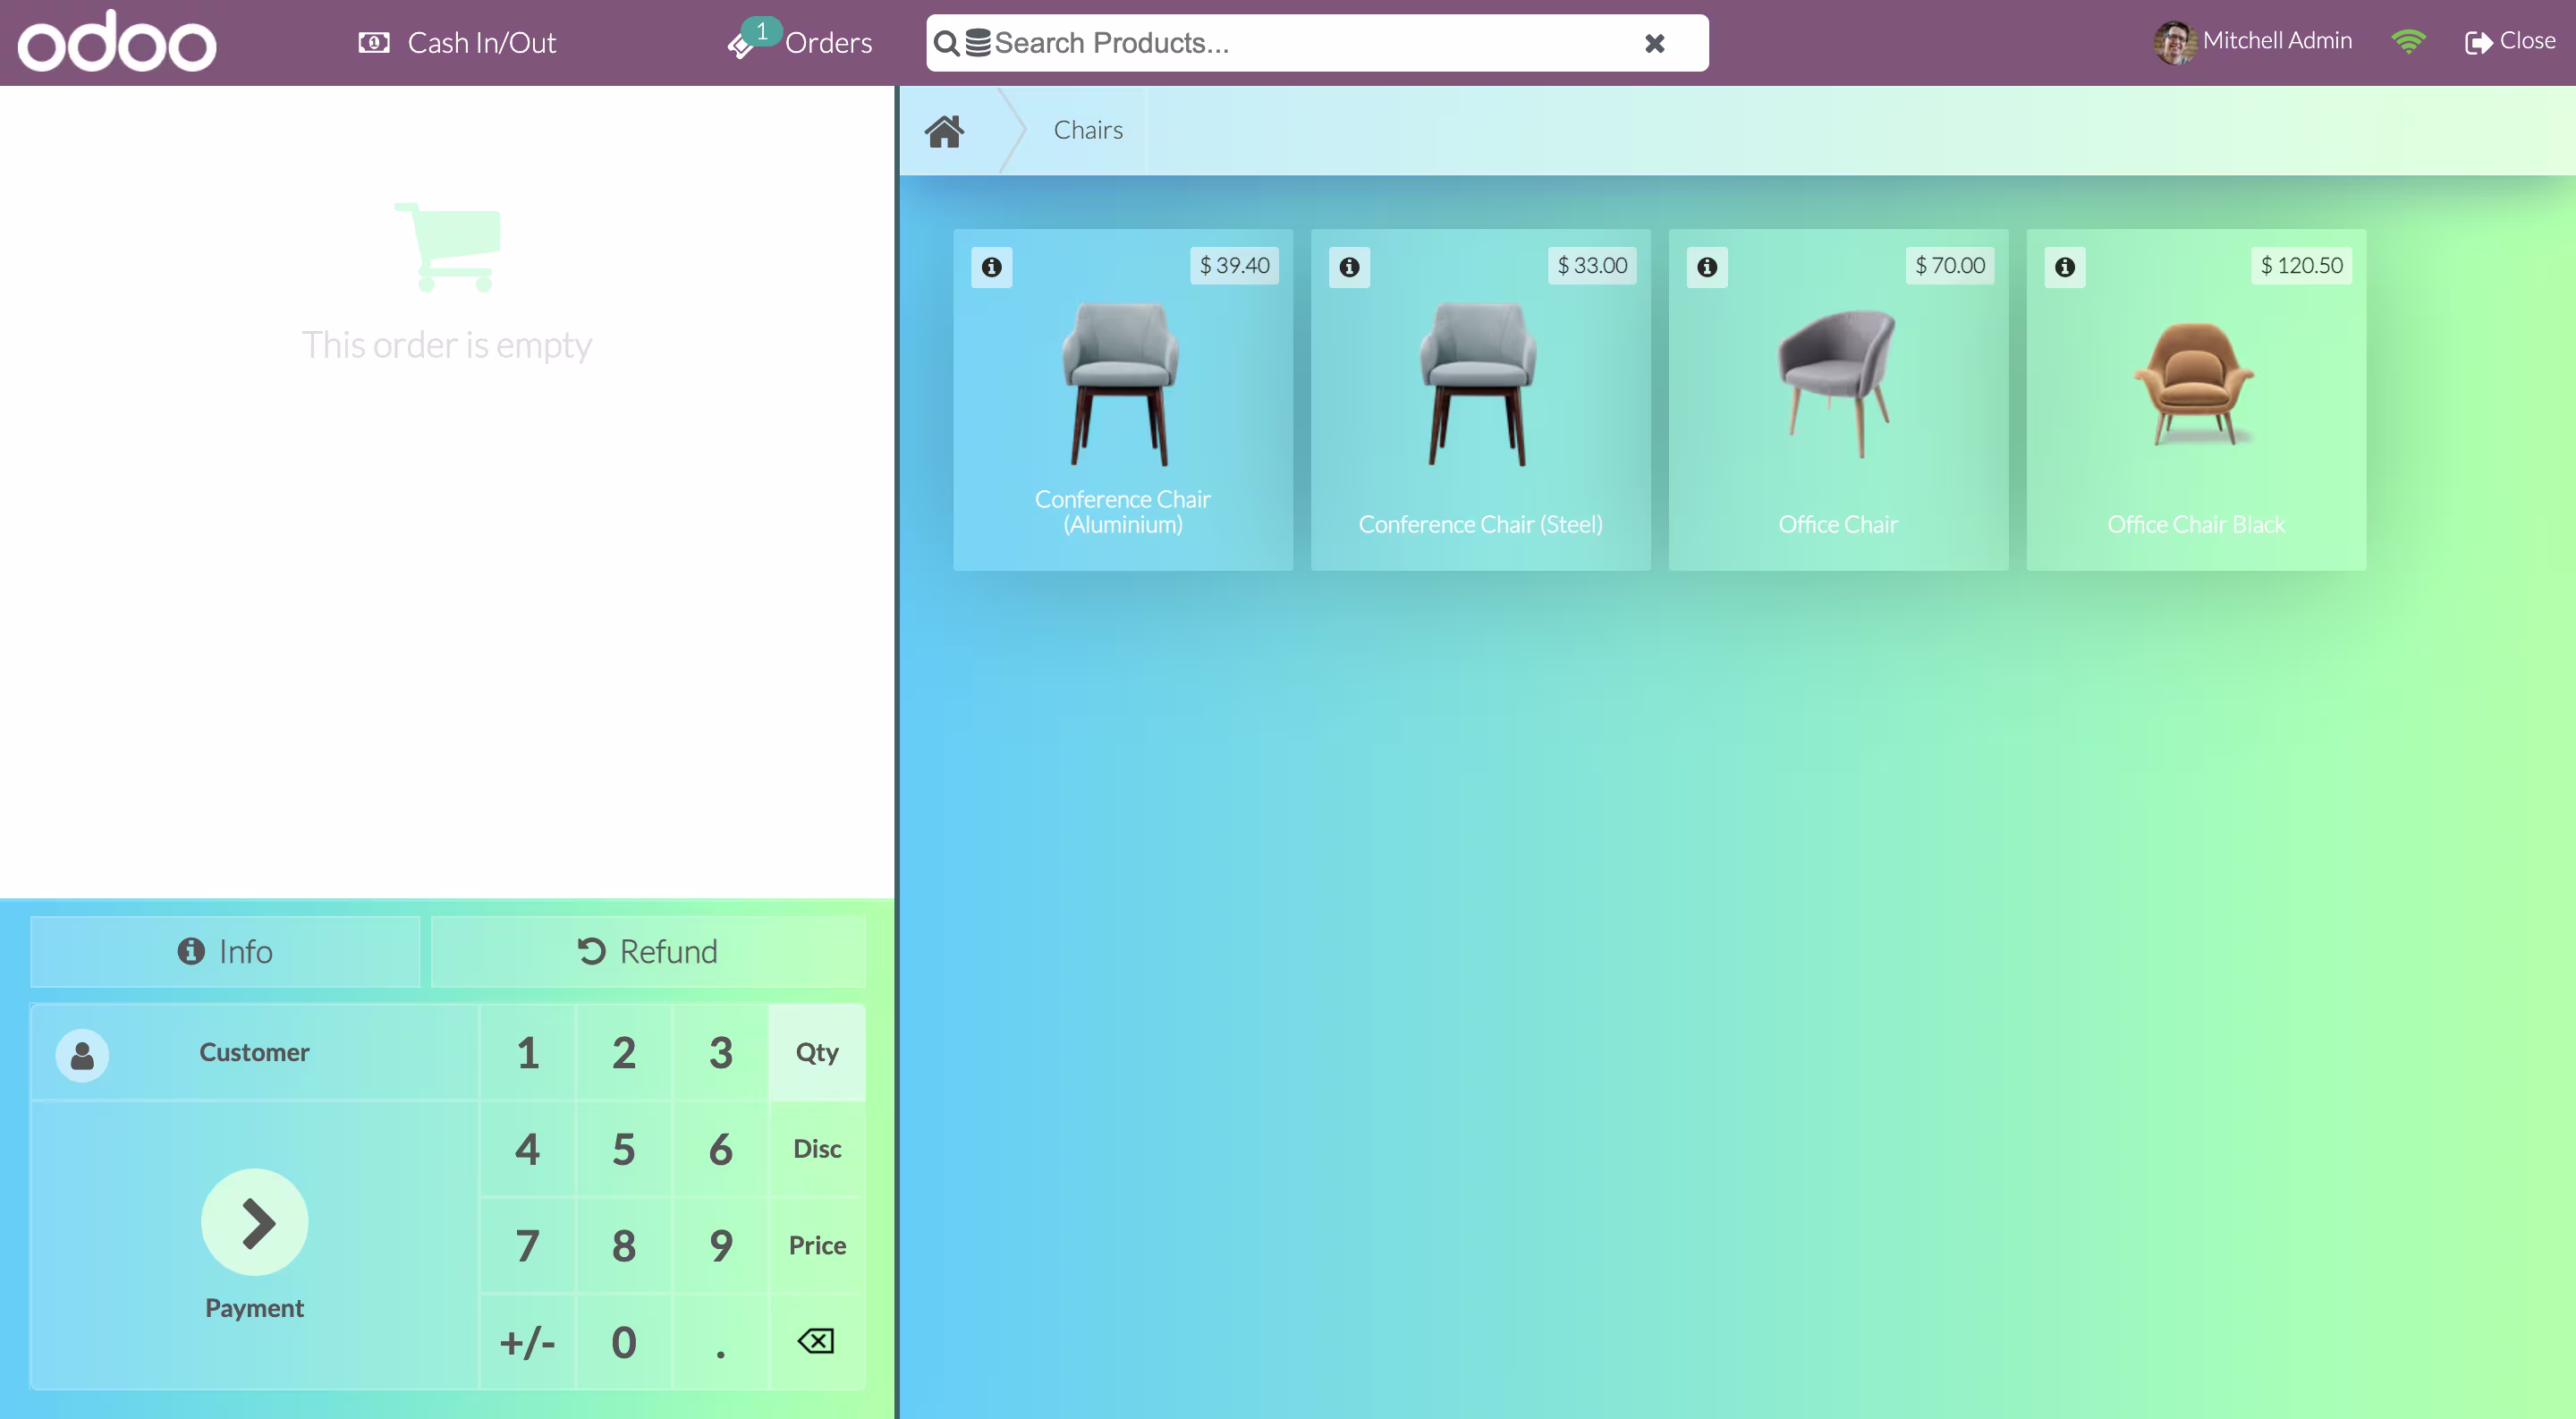Switch numpad to Qty mode

[816, 1052]
